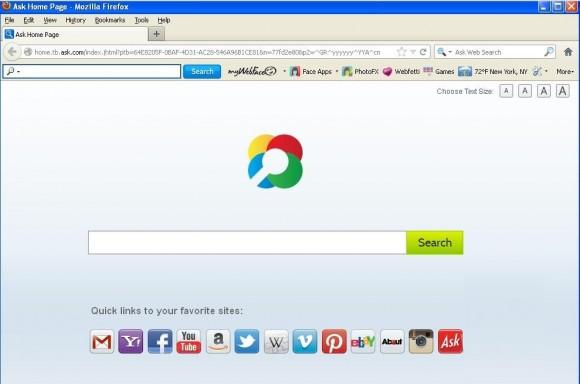Click the toolbar tools wrench icon
Image resolution: width=580 pixels, height=384 pixels.
(537, 71)
